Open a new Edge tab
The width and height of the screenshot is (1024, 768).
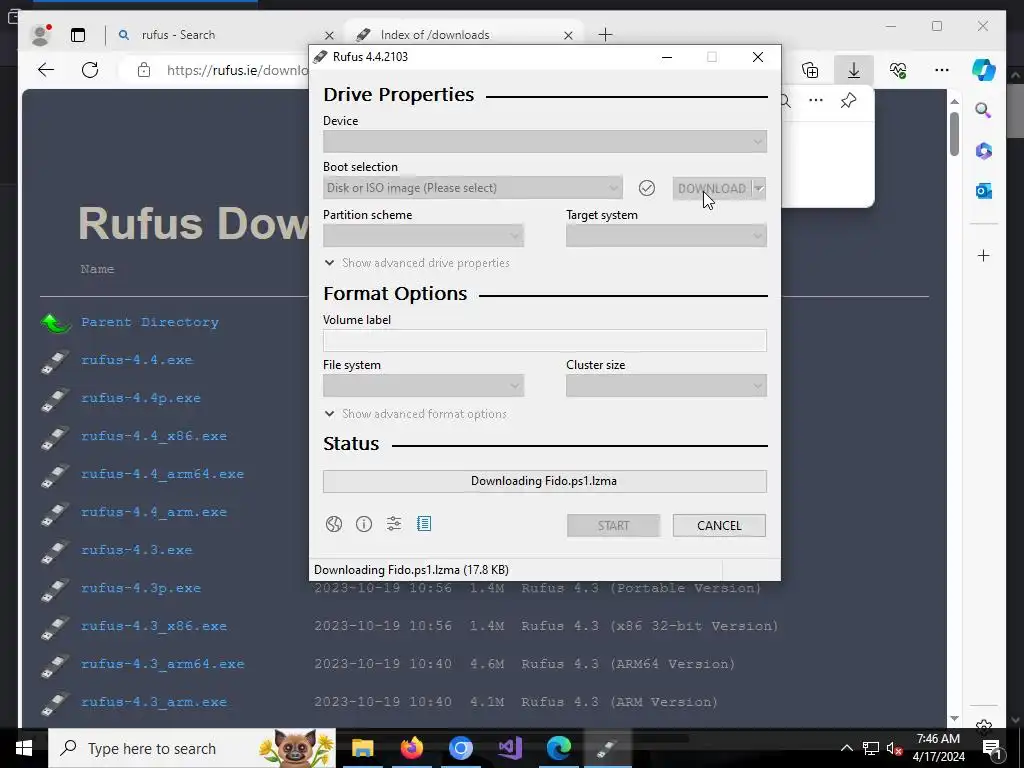pos(605,35)
